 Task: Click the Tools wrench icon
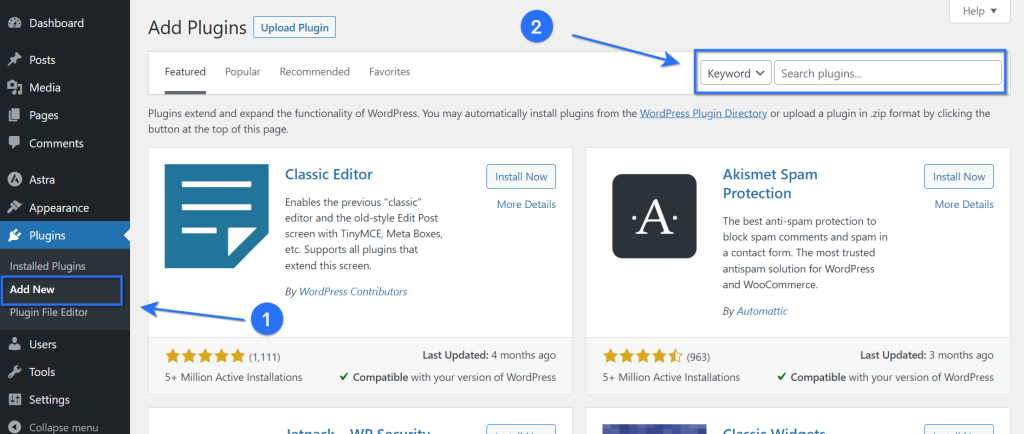[15, 372]
